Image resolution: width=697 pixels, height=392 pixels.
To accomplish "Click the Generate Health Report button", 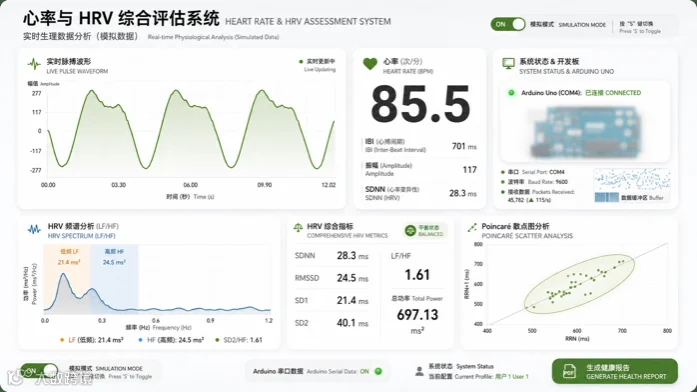I will coord(614,372).
